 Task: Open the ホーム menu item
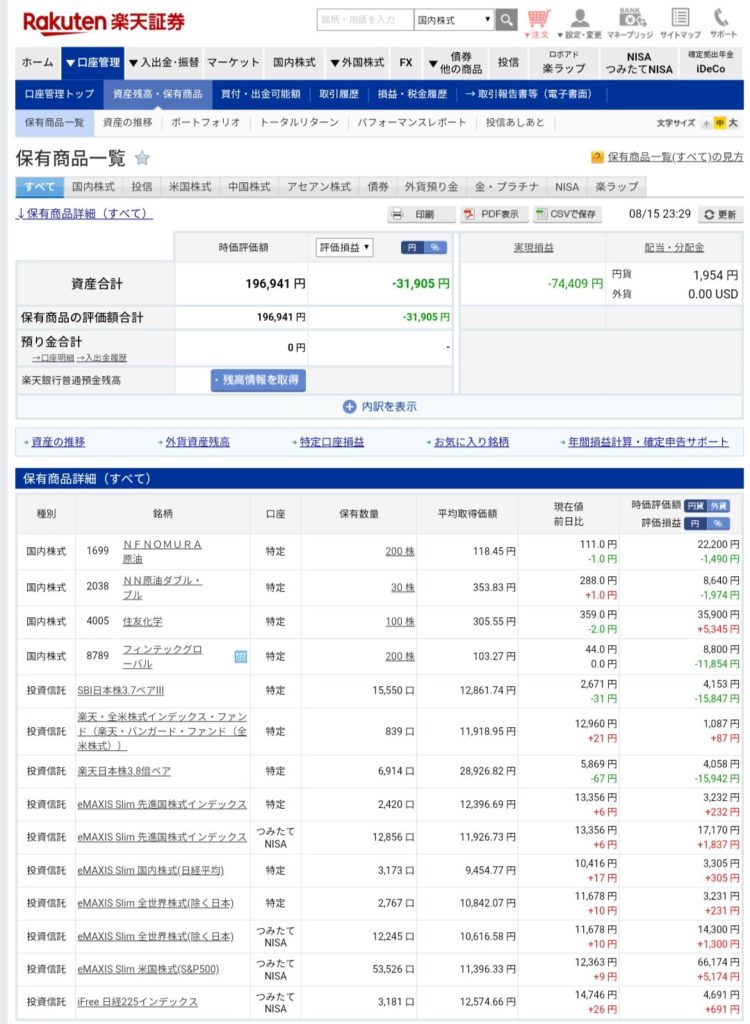37,63
